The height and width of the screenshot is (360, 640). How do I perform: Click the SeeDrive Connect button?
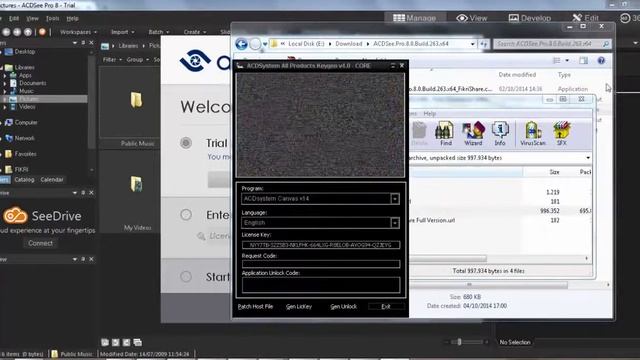coord(40,243)
